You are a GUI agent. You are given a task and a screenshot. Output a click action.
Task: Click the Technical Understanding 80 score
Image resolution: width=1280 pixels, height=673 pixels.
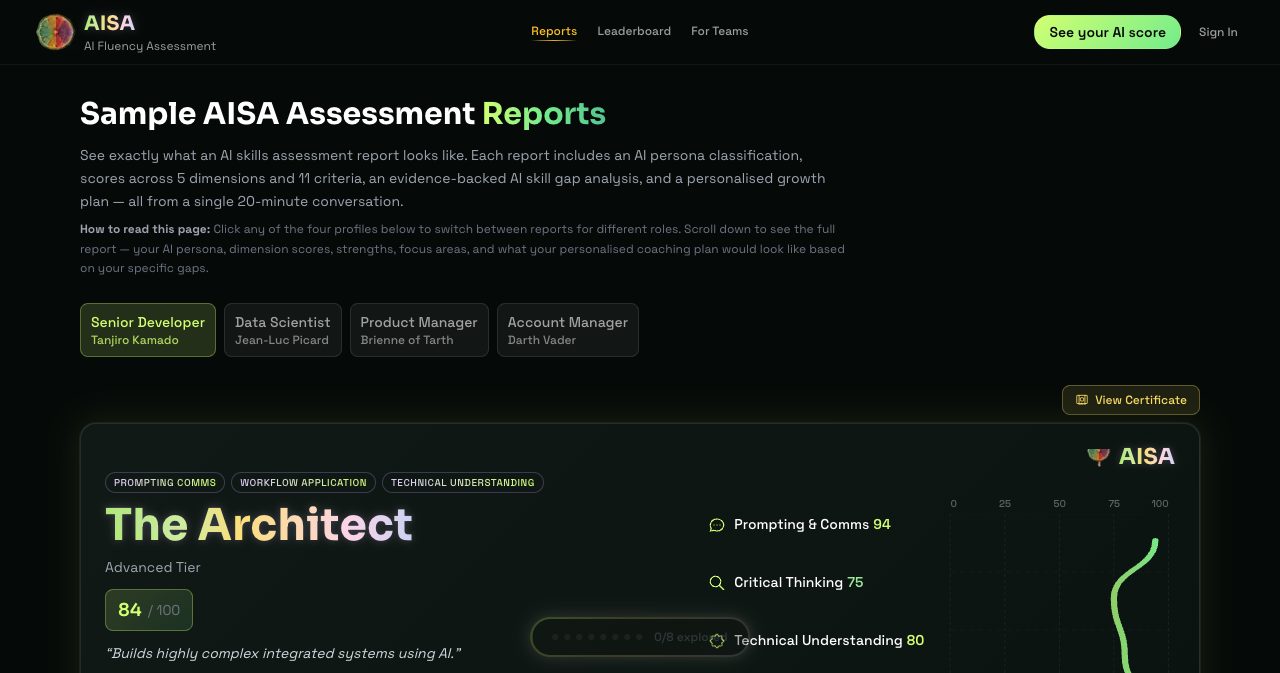pos(829,640)
